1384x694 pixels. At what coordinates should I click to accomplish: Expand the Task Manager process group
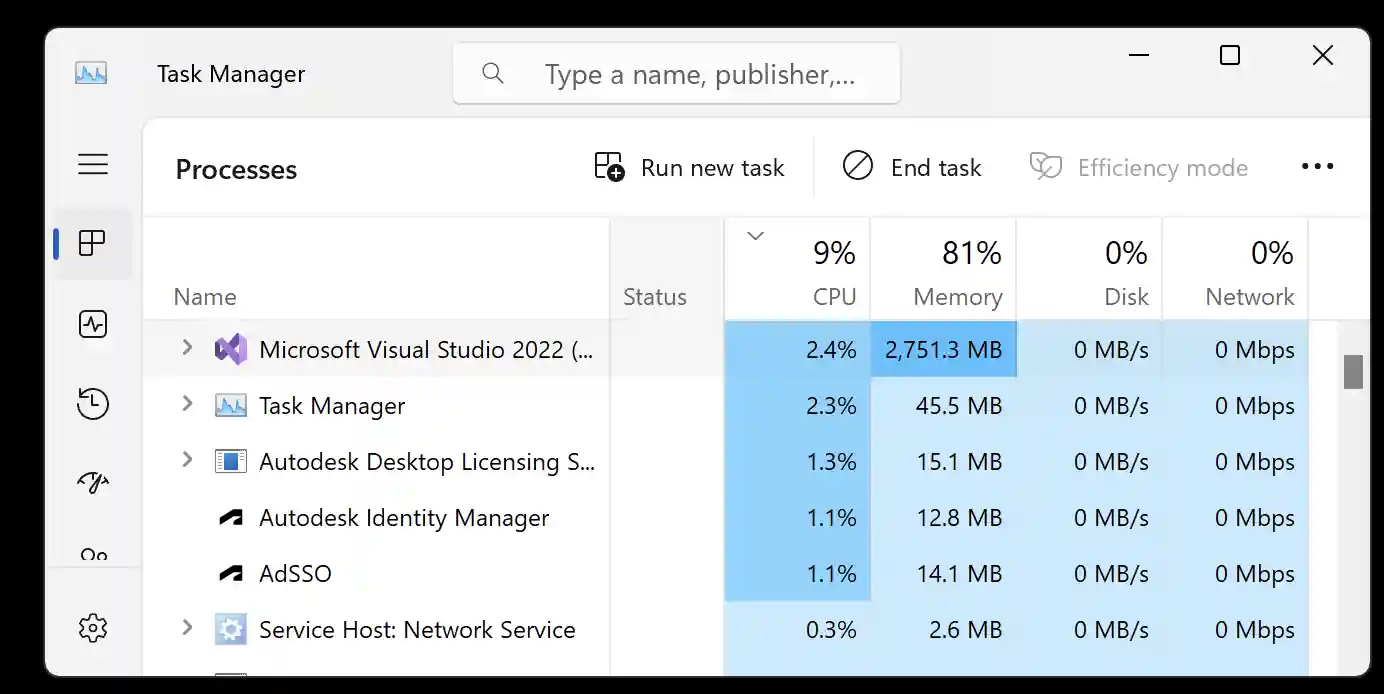tap(186, 405)
